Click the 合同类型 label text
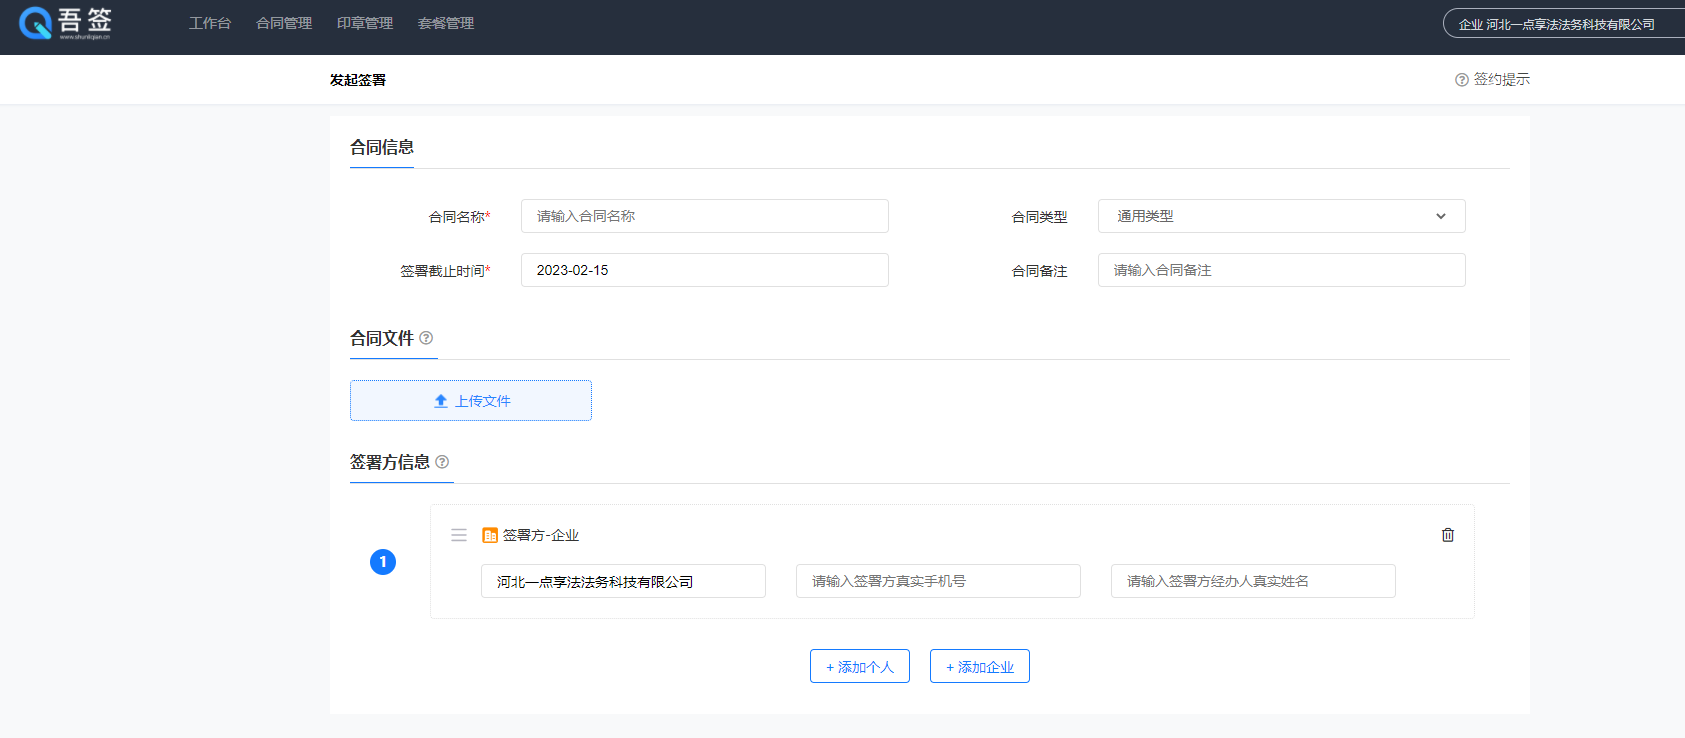This screenshot has width=1685, height=738. [x=1039, y=217]
